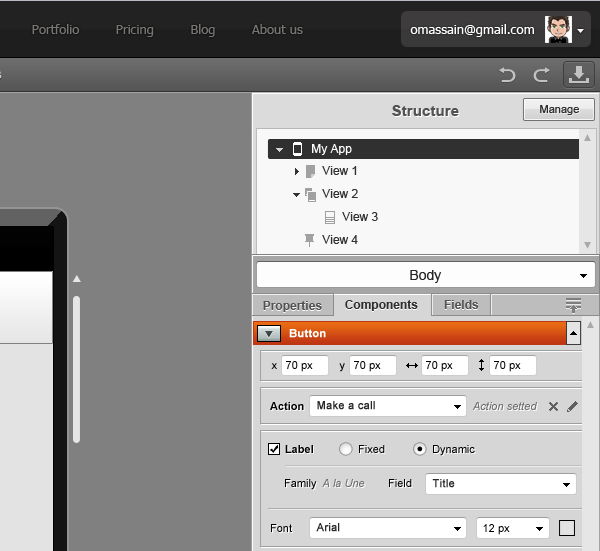Select the Fixed radio button
The image size is (600, 551).
pyautogui.click(x=345, y=449)
